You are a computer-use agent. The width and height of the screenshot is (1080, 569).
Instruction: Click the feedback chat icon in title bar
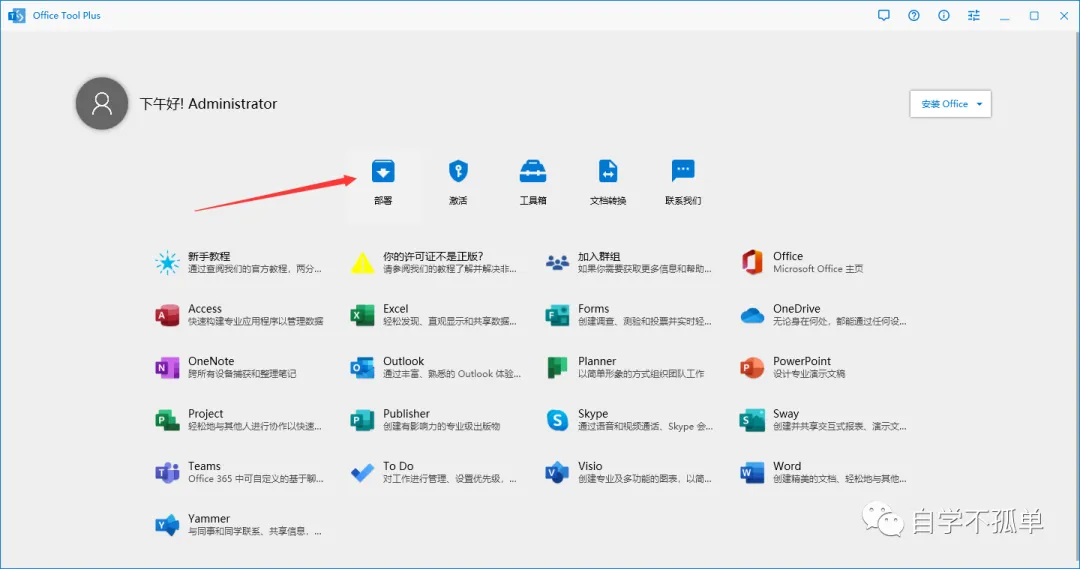(884, 15)
